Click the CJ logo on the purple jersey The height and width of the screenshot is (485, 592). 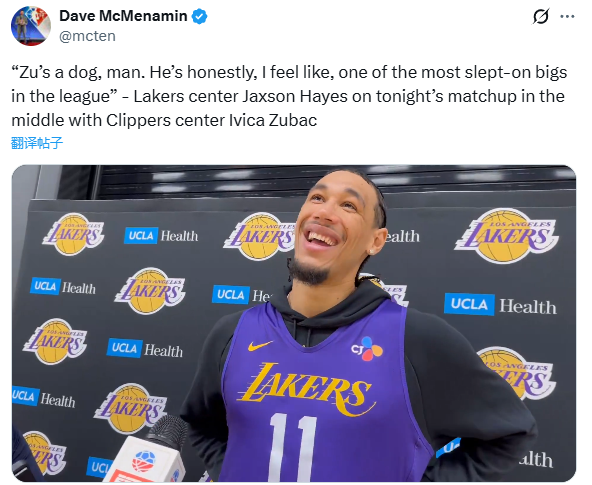pyautogui.click(x=367, y=348)
